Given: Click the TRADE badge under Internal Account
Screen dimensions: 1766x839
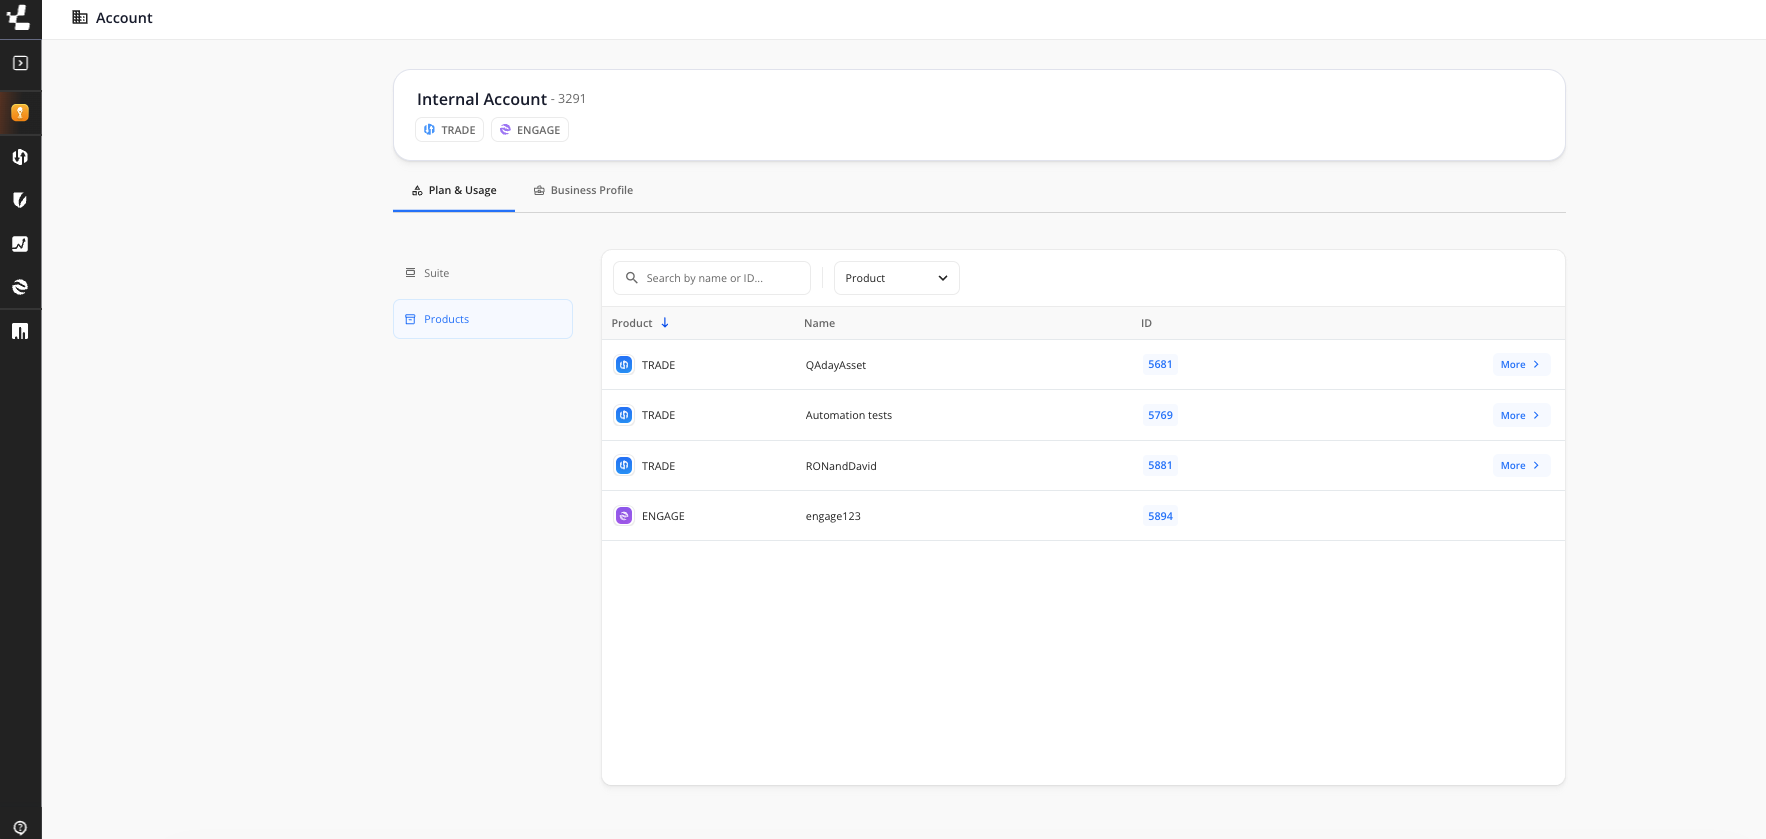Looking at the screenshot, I should pos(450,130).
